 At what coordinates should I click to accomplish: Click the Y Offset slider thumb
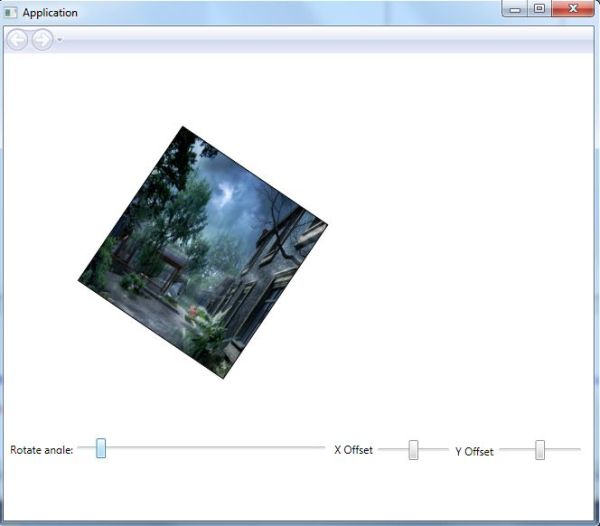coord(540,449)
